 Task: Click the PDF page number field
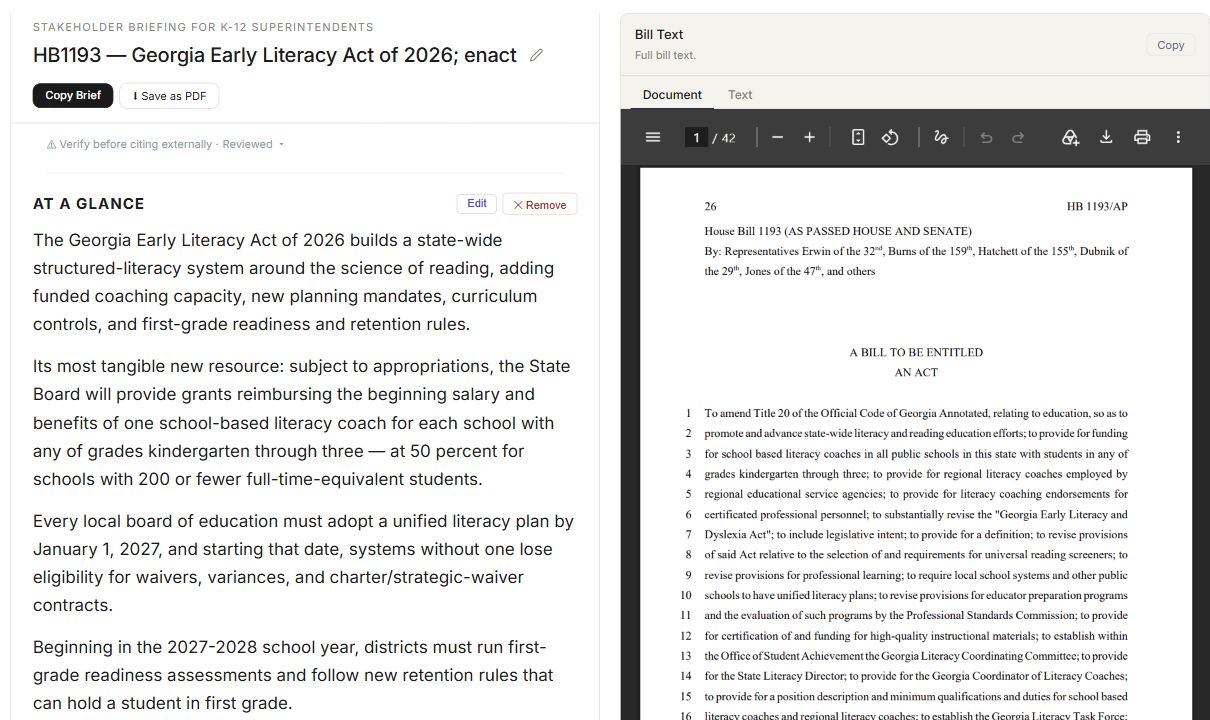(696, 138)
